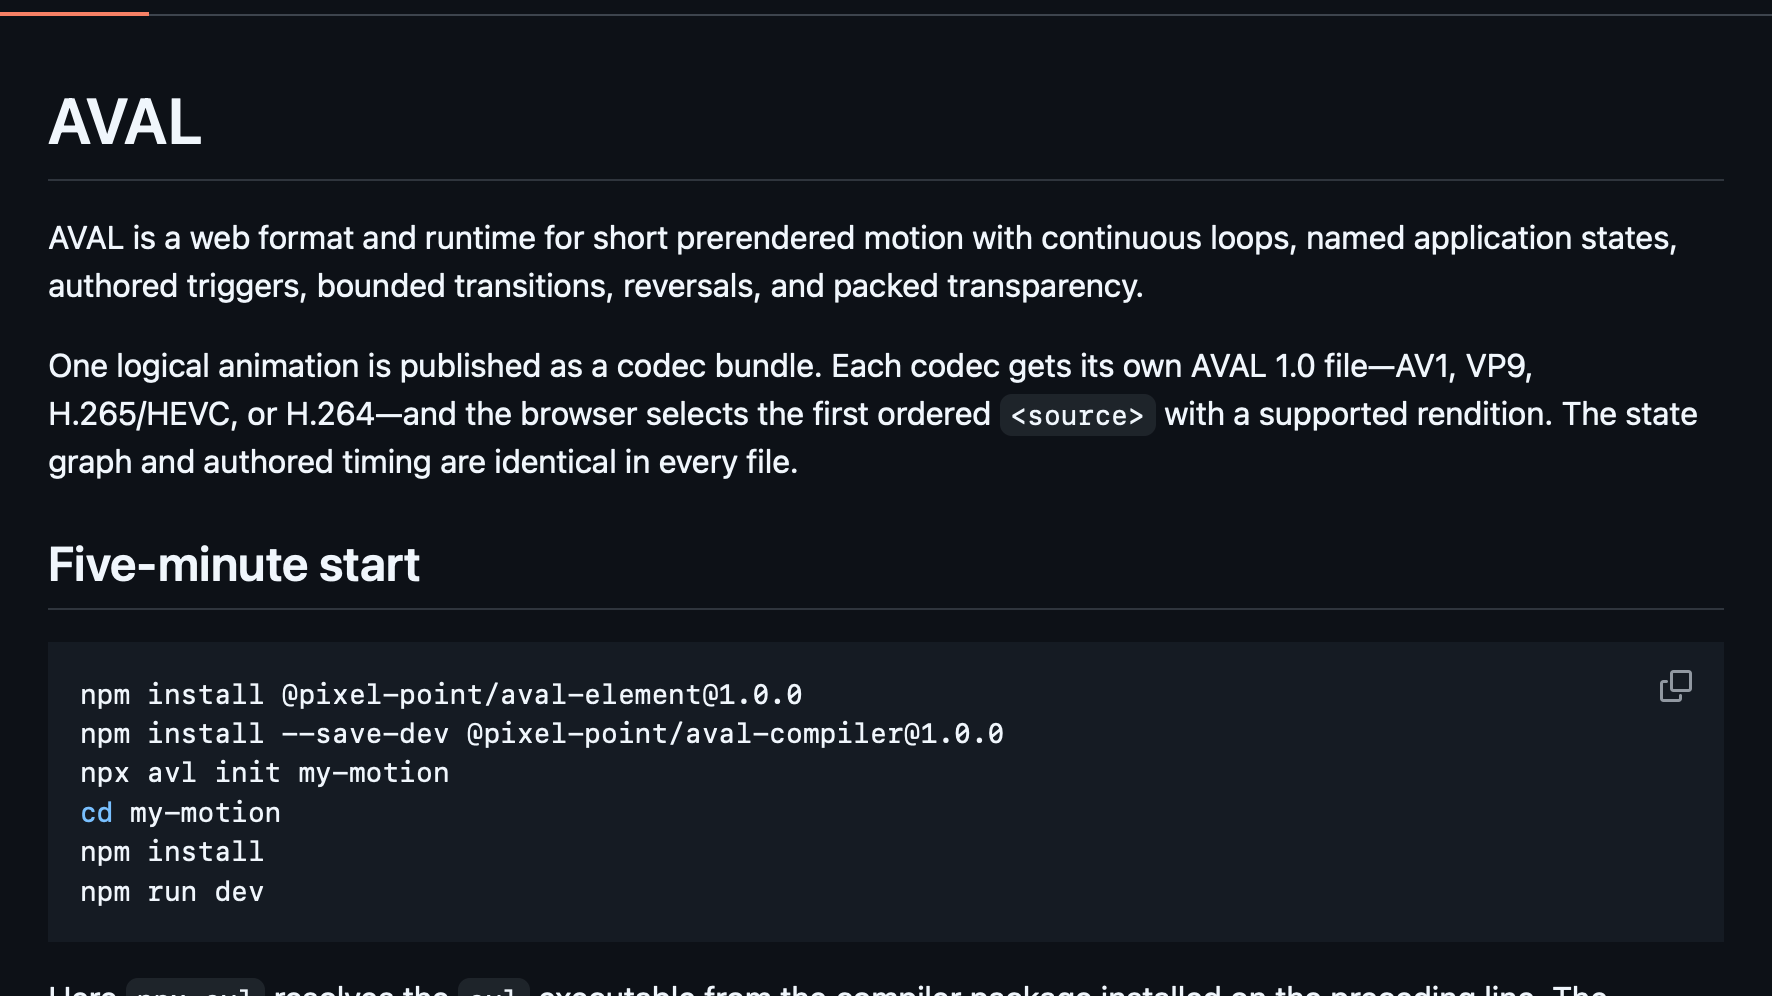Click my-motion in the cd line
Screen dimensions: 1772x996
pyautogui.click(x=205, y=813)
